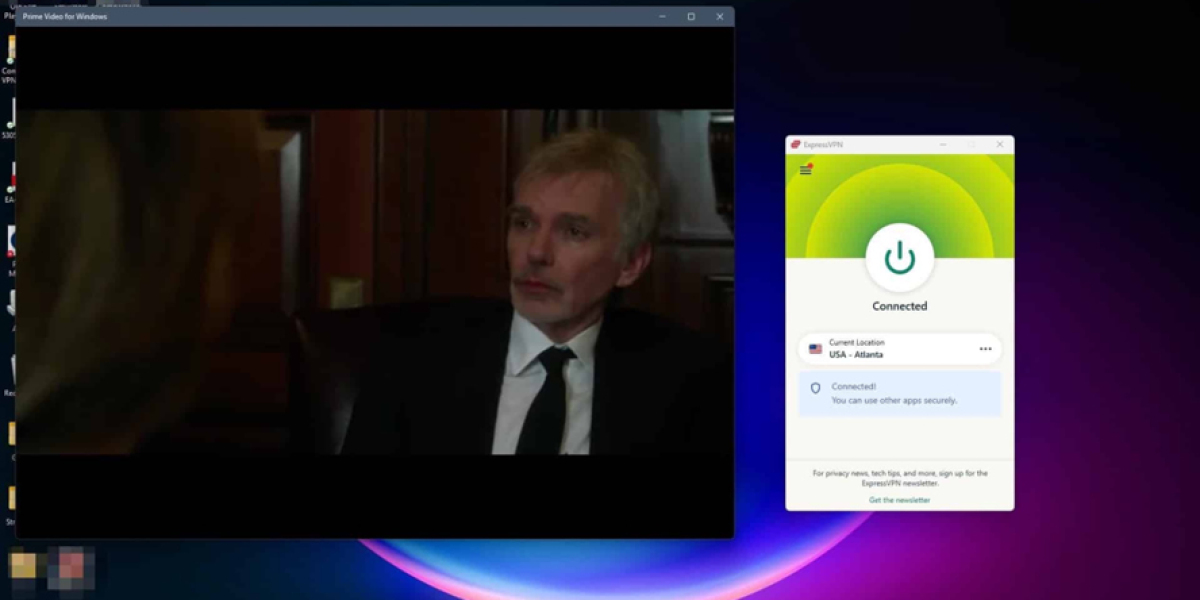The width and height of the screenshot is (1200, 600).
Task: Toggle the VPN power button to disconnect
Action: coord(899,258)
